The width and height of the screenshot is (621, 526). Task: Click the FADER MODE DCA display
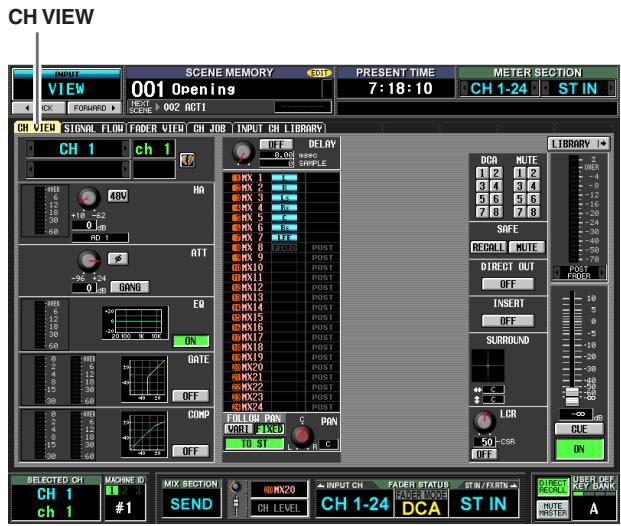pos(421,503)
